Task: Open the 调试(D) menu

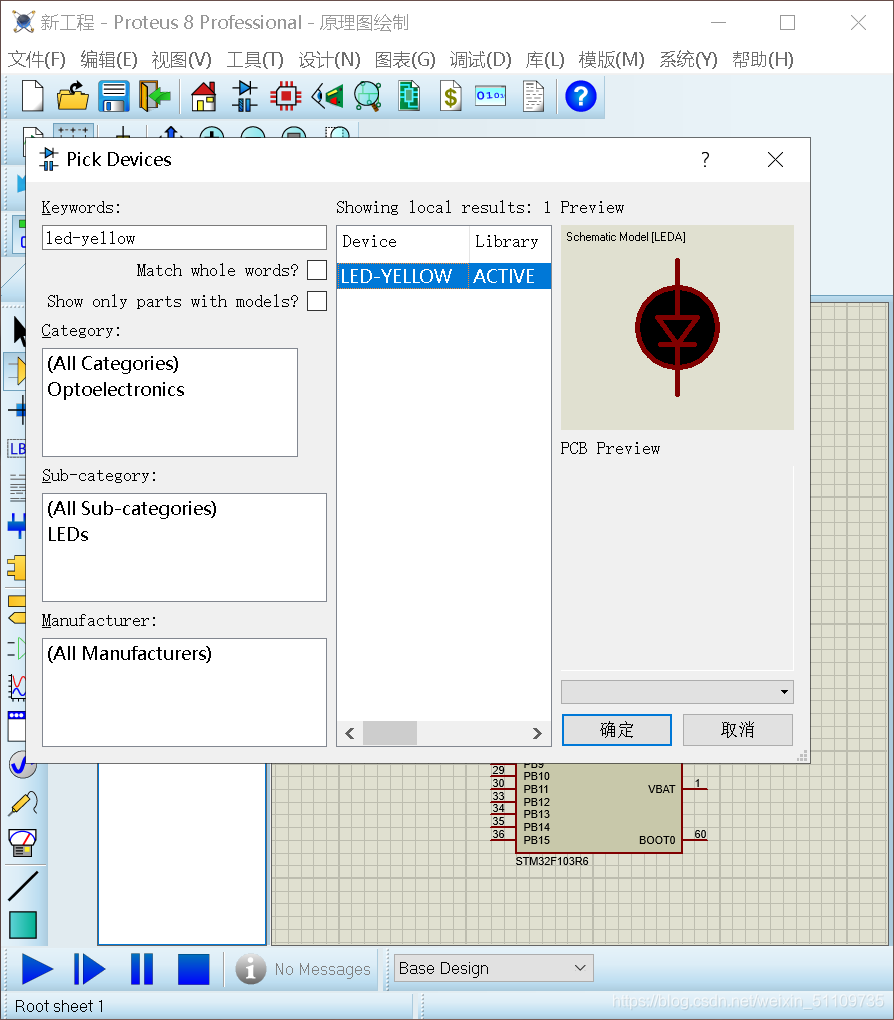Action: click(481, 60)
